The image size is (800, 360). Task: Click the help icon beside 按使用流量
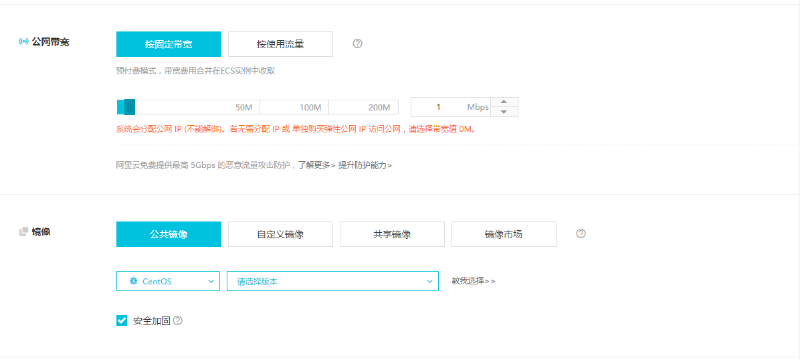[357, 44]
